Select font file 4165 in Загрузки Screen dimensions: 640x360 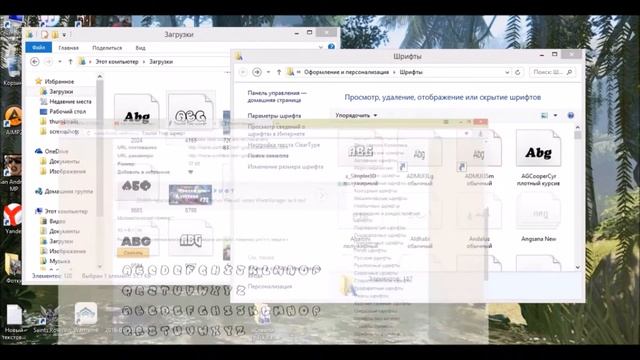click(x=191, y=117)
